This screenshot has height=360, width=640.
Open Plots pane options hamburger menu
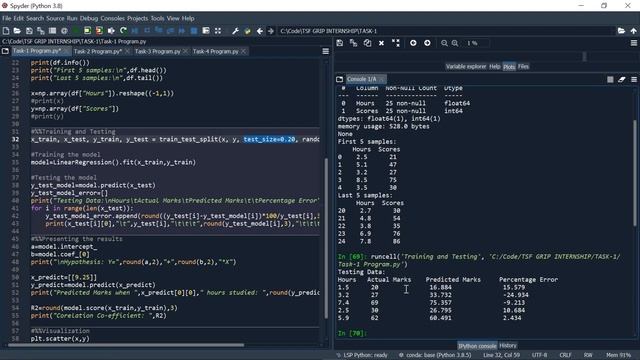click(x=633, y=43)
